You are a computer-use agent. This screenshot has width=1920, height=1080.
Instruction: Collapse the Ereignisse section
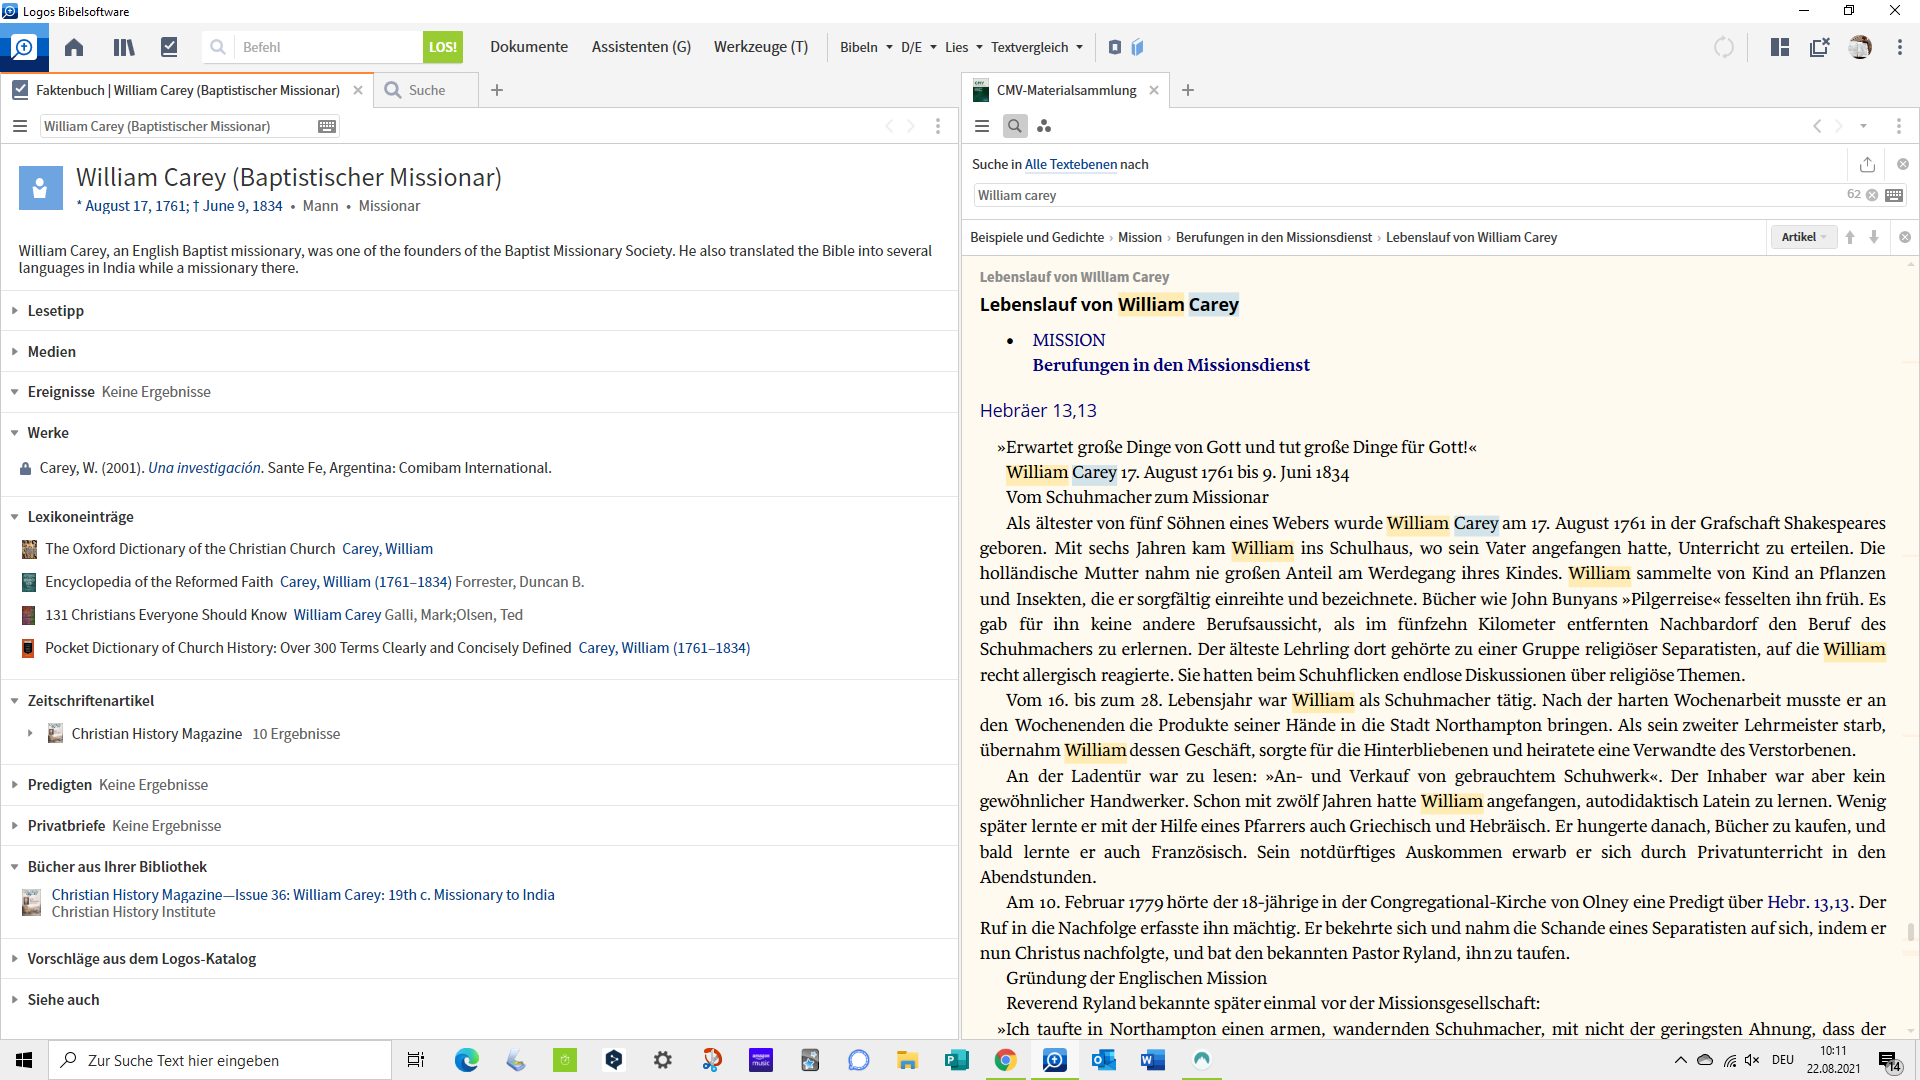pos(15,392)
